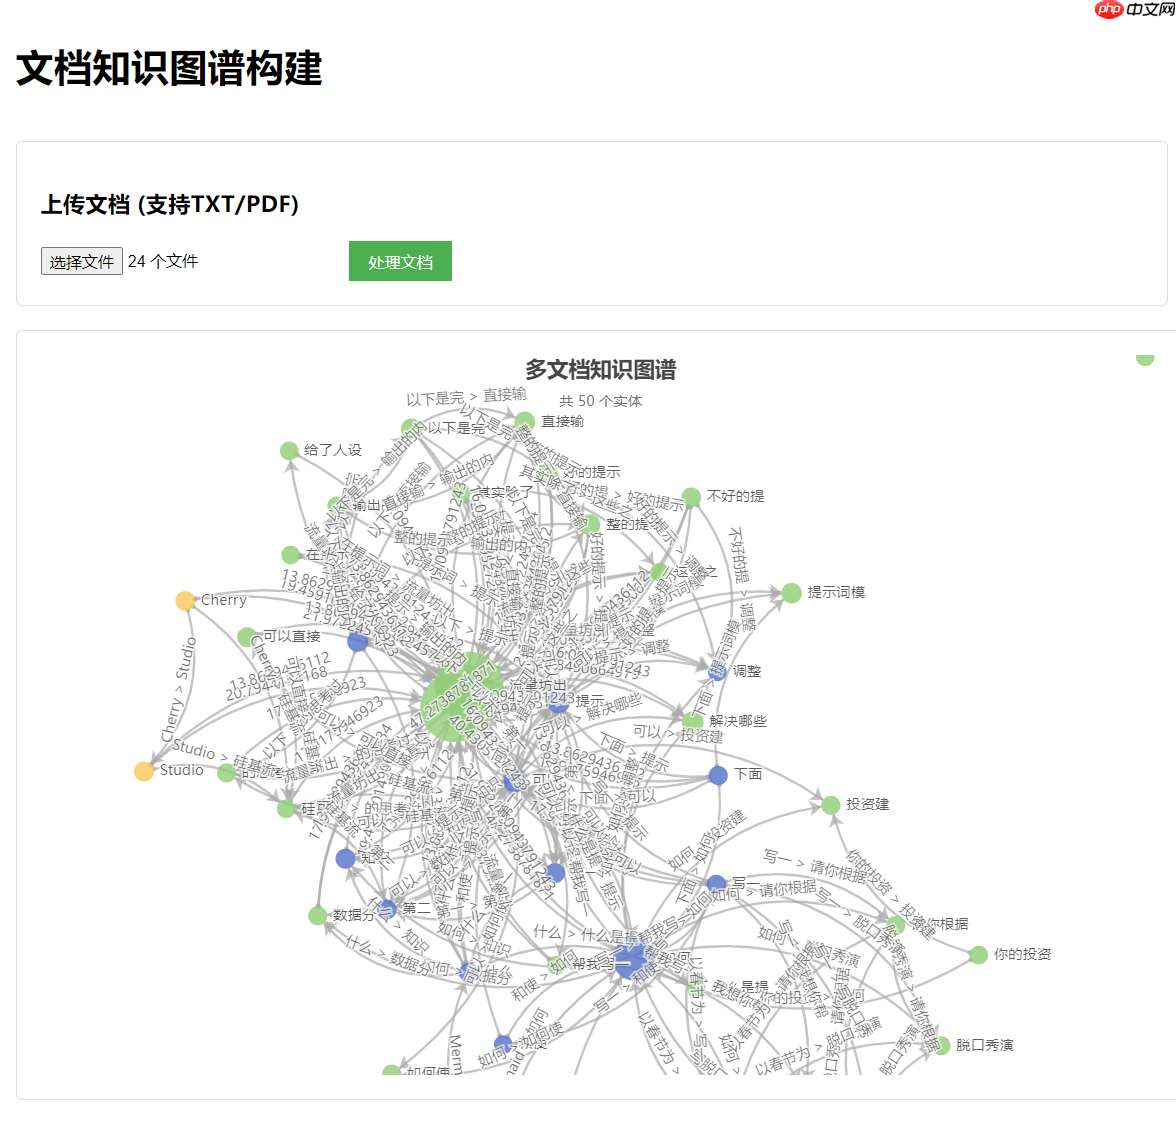
Task: Click the green 提示词模 node
Action: tap(789, 592)
